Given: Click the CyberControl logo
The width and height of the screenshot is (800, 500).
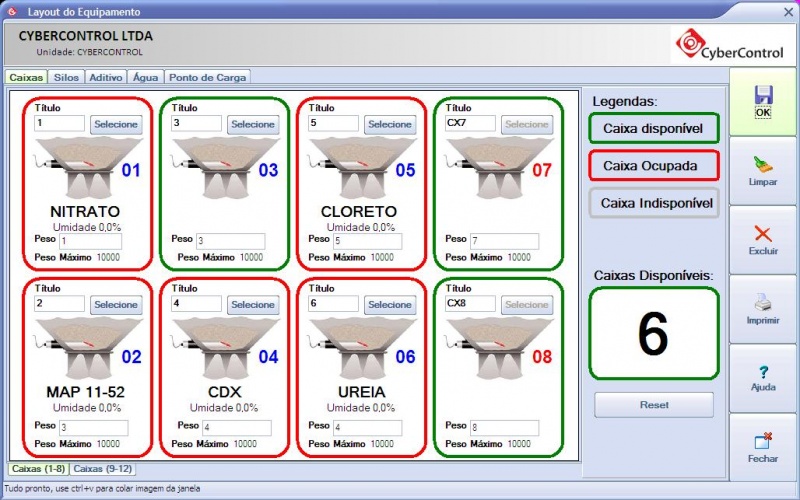Looking at the screenshot, I should pos(729,45).
